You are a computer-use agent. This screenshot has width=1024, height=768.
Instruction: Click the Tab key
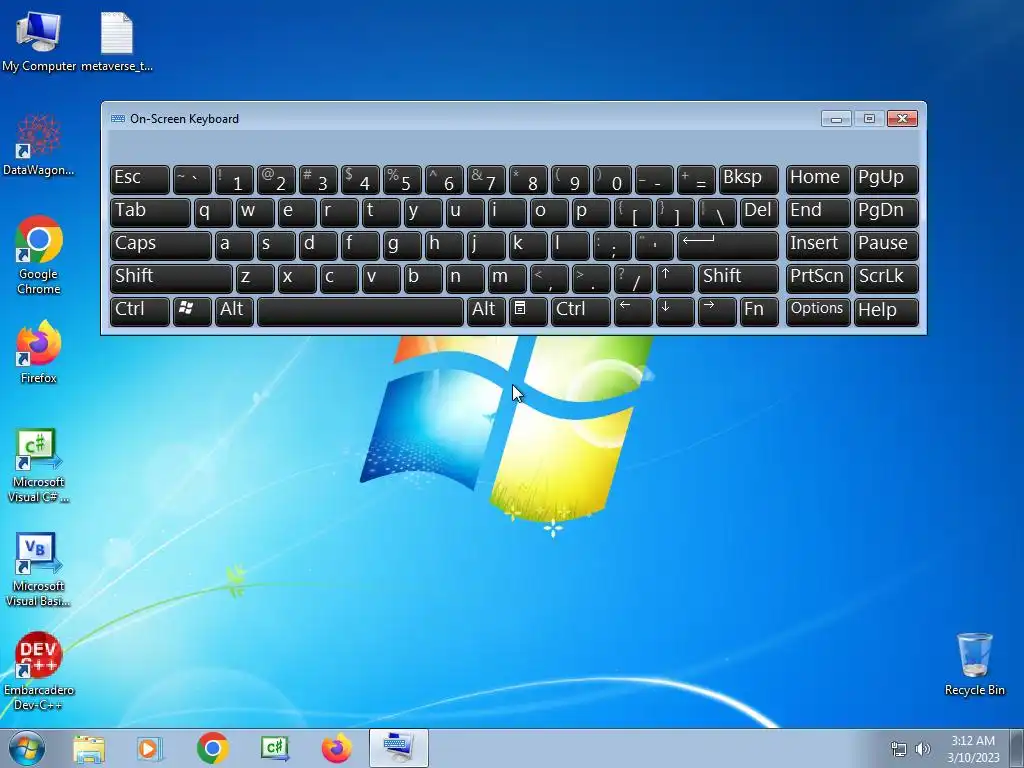click(150, 212)
